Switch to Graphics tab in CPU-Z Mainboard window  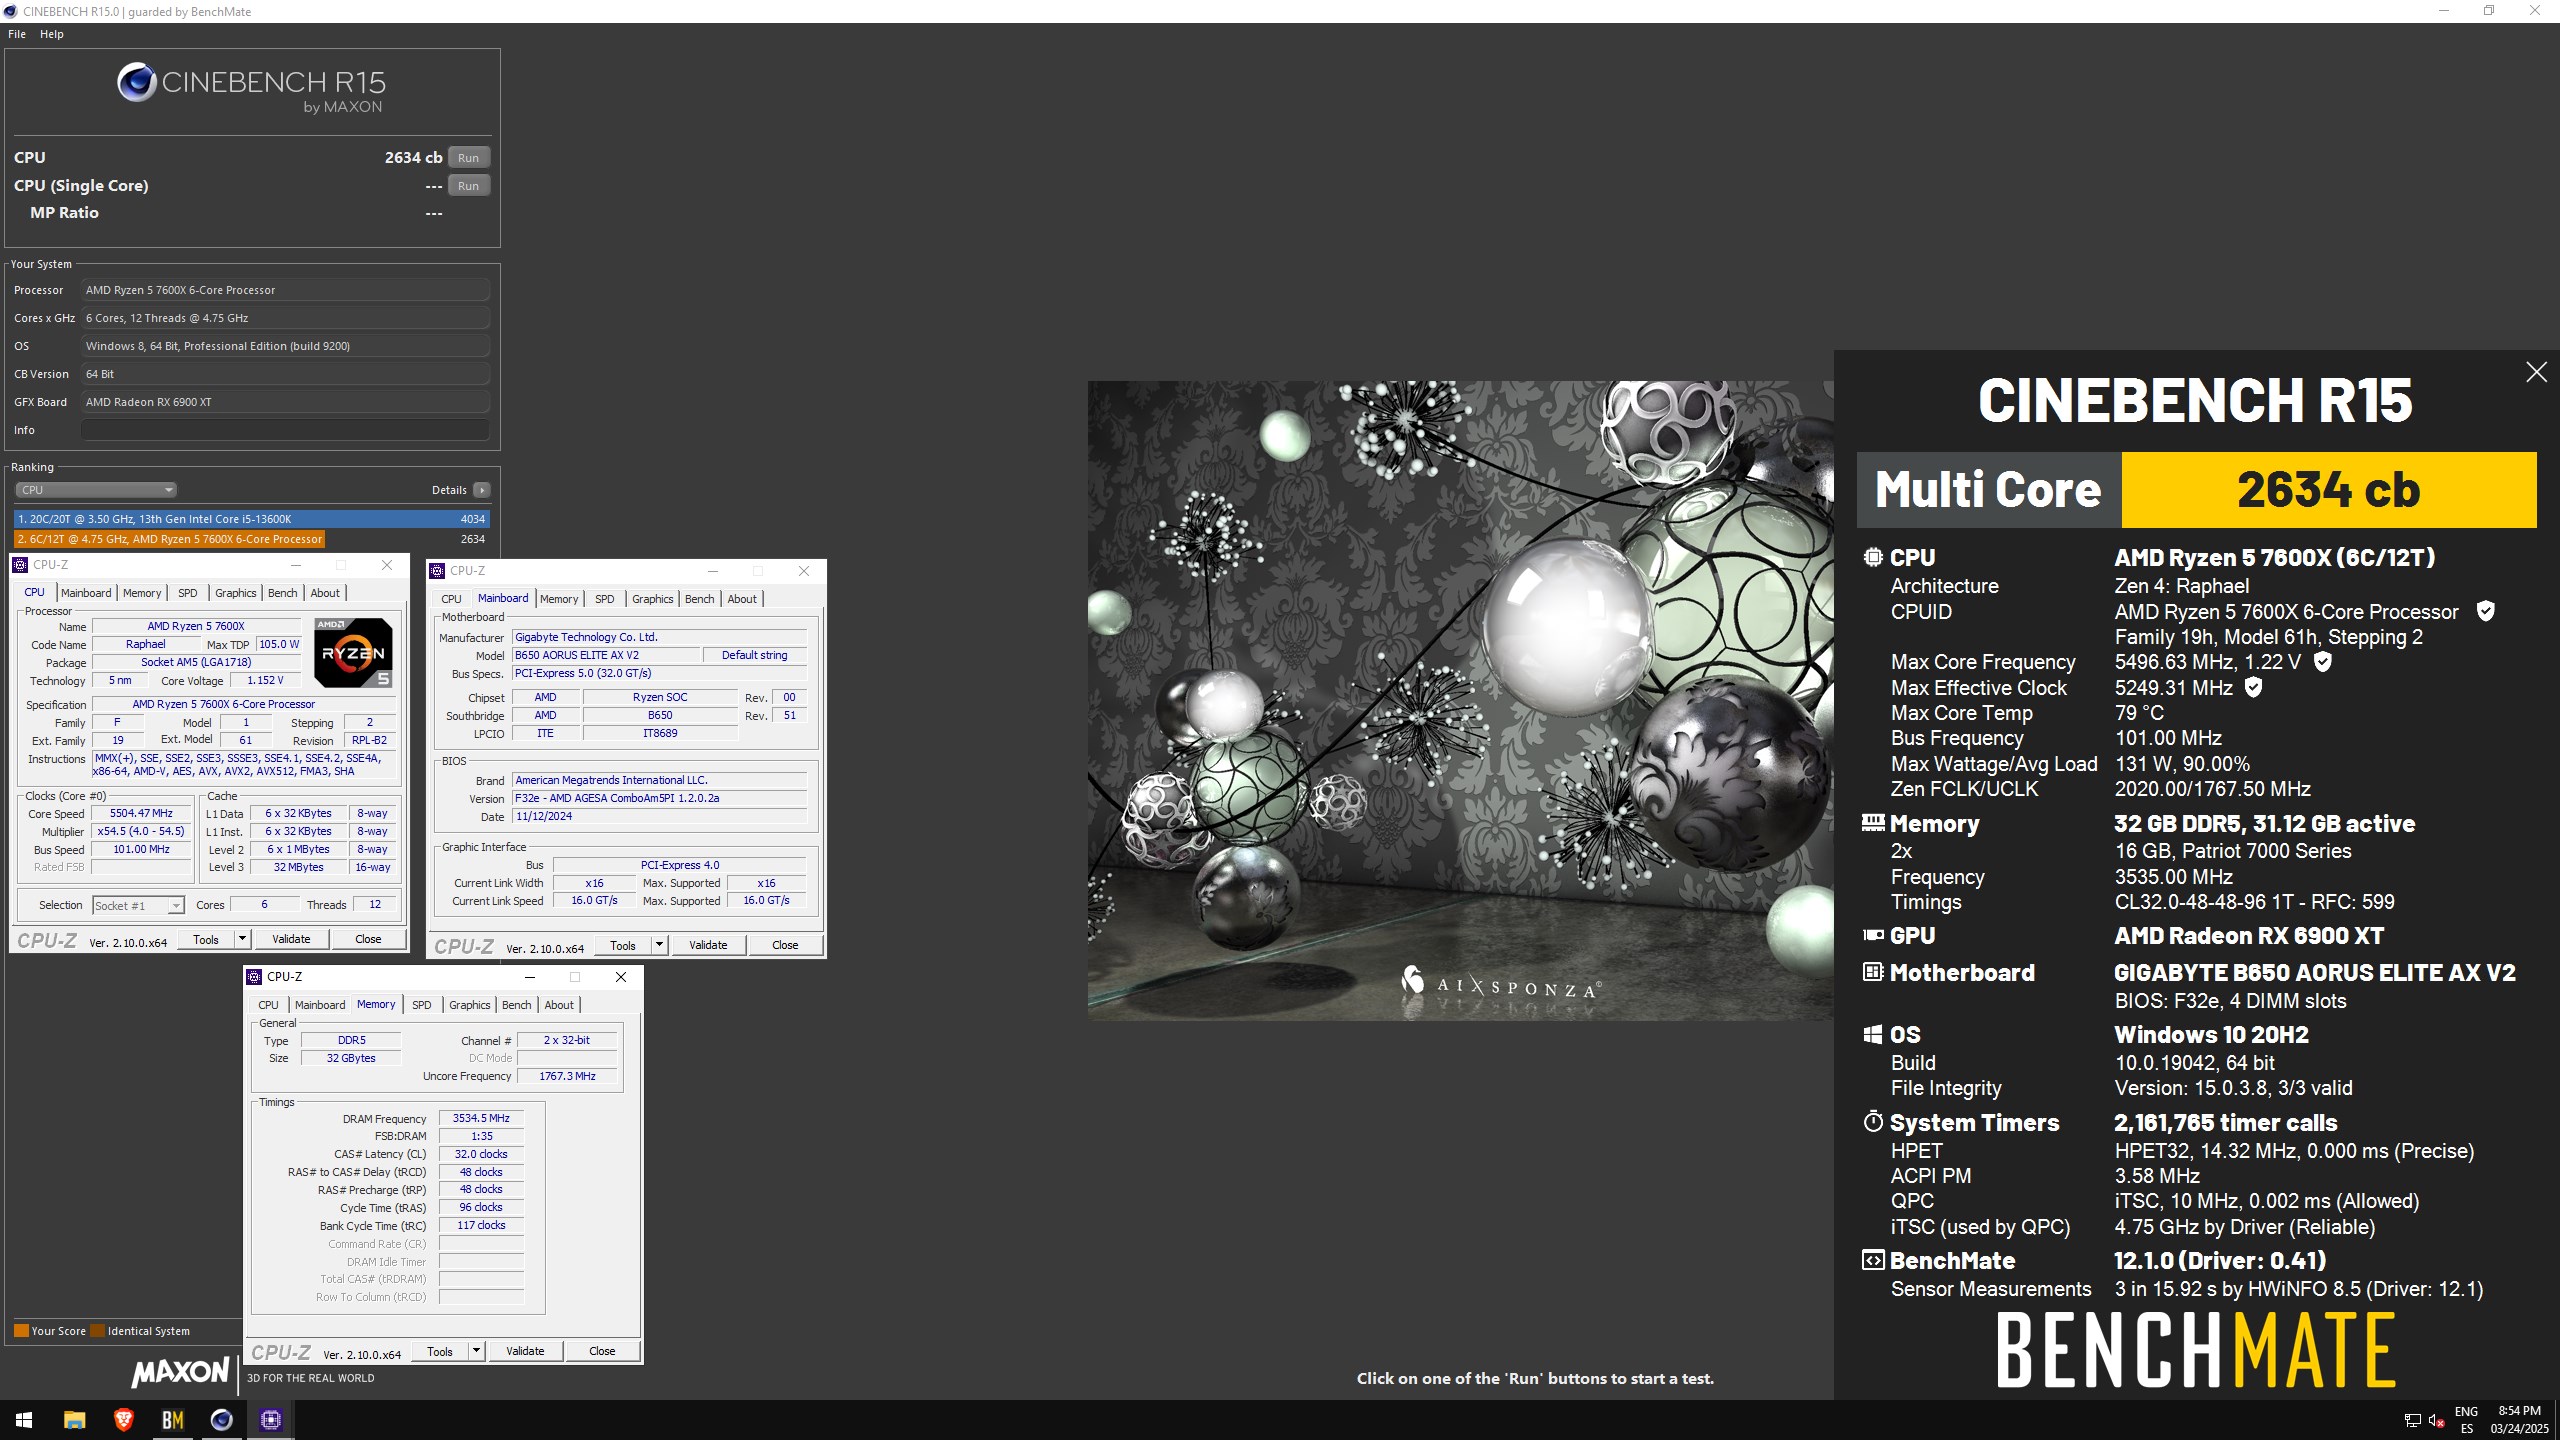653,599
